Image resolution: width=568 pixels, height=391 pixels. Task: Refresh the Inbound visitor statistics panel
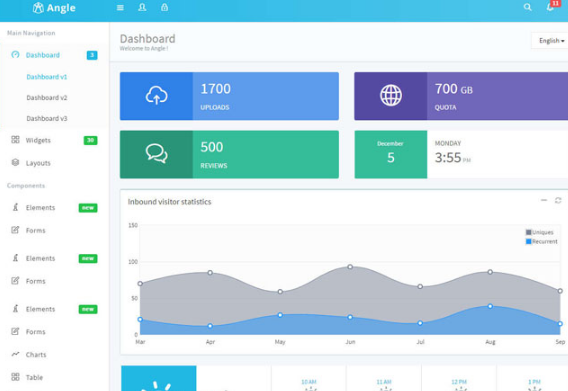point(558,200)
